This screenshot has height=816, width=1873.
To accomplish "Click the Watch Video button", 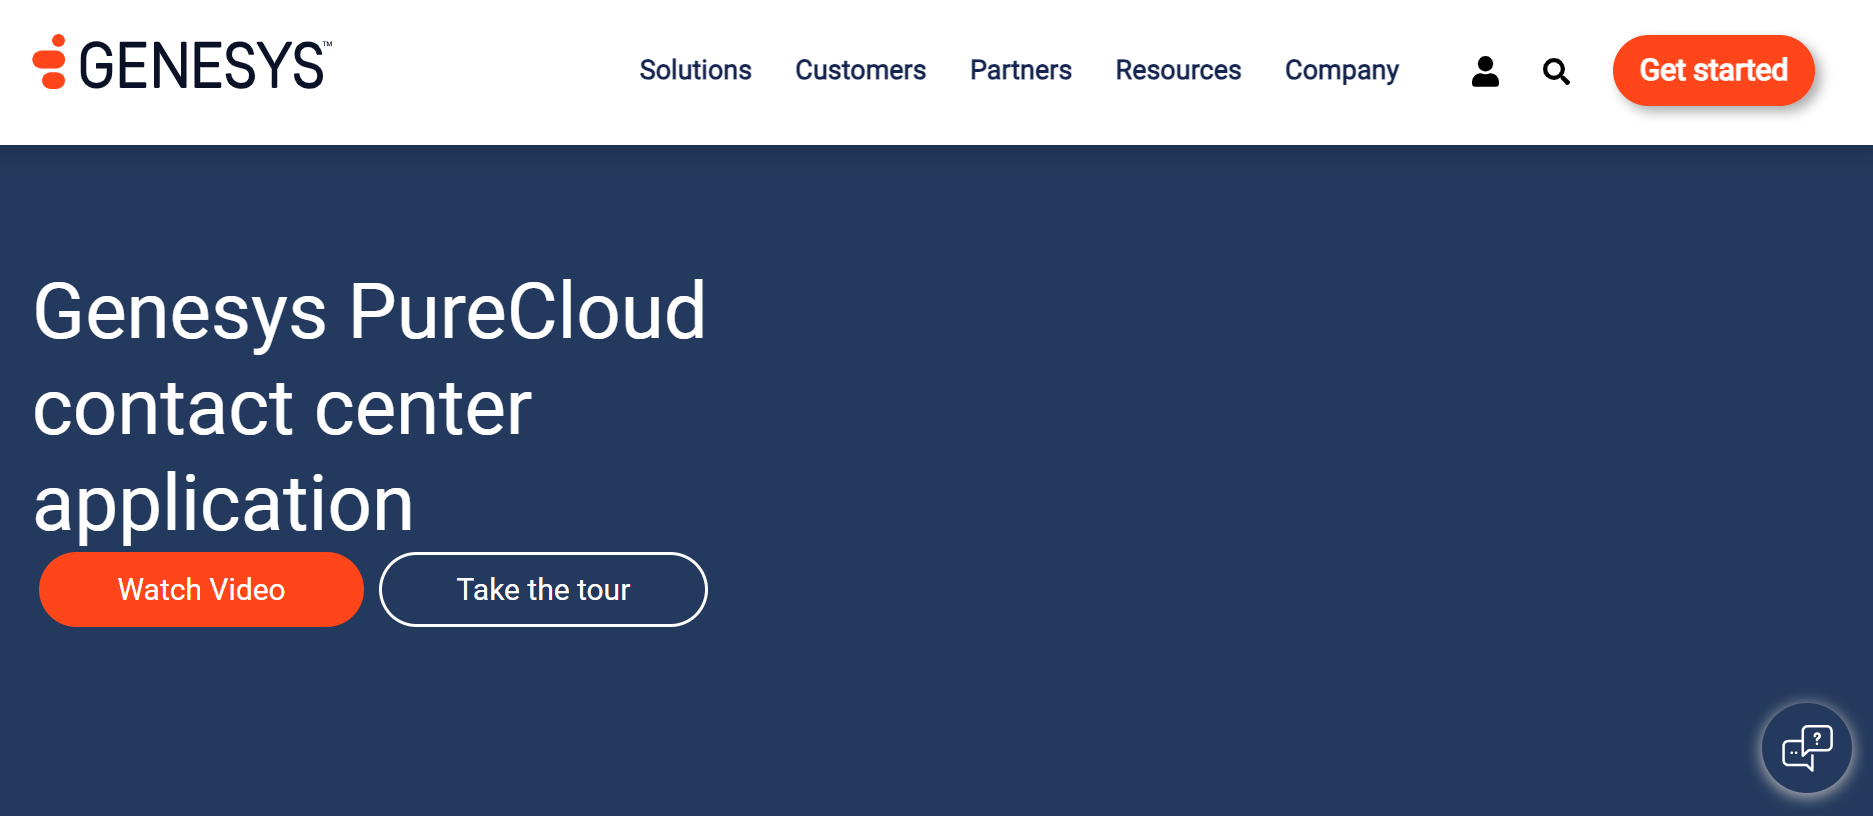I will 201,589.
